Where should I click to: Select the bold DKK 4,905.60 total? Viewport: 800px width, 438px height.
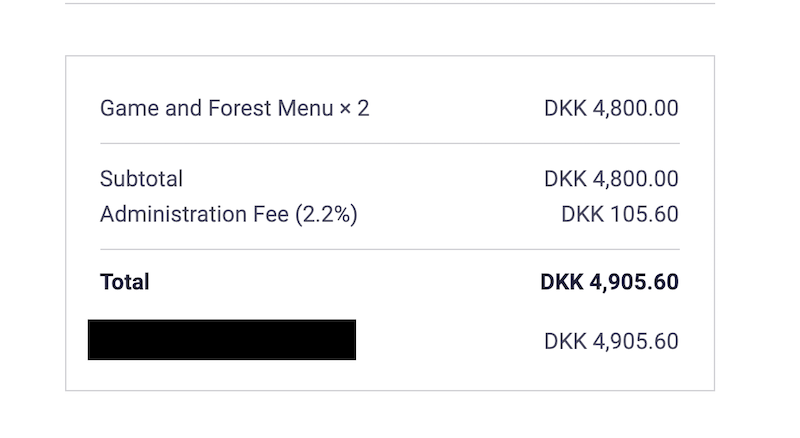(x=610, y=282)
